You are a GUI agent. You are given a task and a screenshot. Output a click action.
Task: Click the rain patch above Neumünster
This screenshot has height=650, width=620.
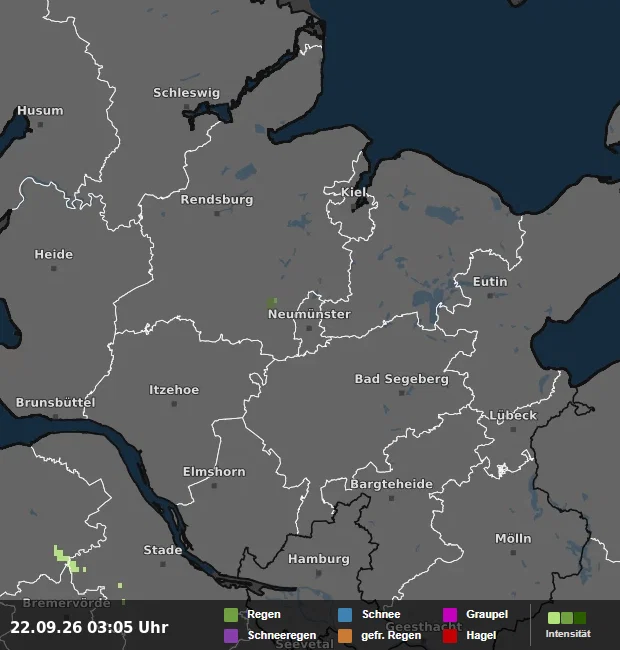tap(272, 302)
